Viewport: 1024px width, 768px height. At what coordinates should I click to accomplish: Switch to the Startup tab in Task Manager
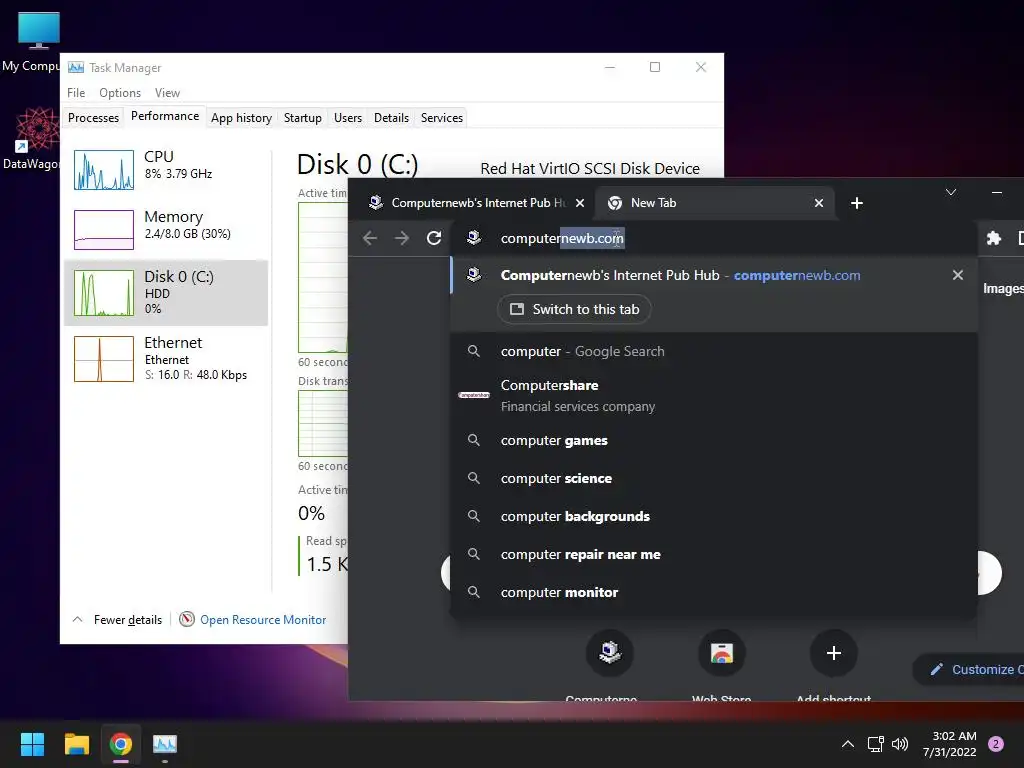tap(302, 118)
